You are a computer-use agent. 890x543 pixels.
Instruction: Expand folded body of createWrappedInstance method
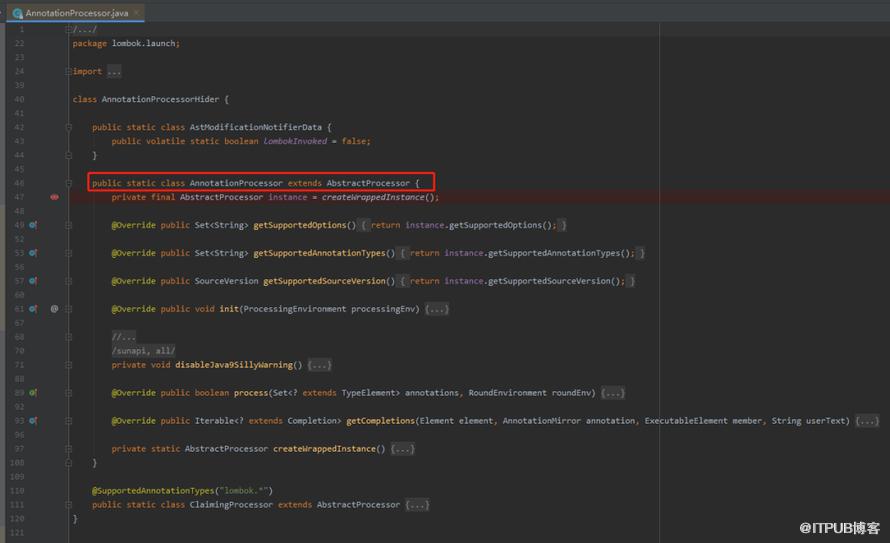pos(402,449)
